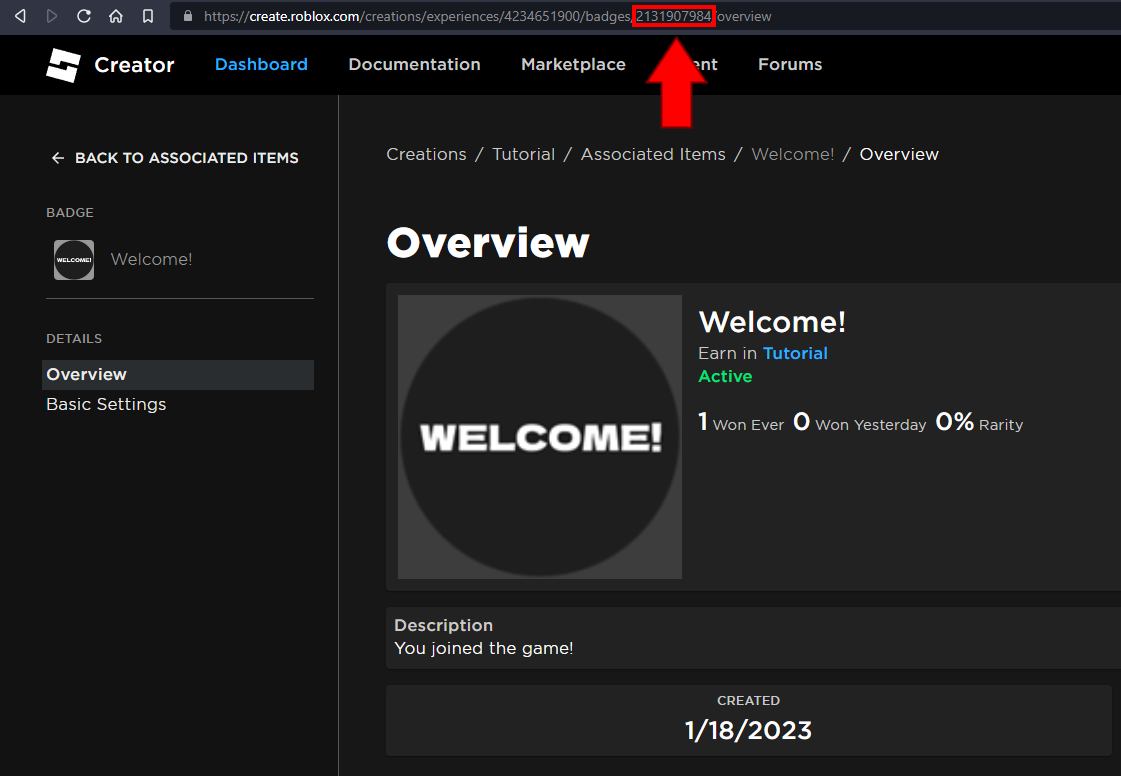
Task: Click the Description label
Action: pos(443,625)
